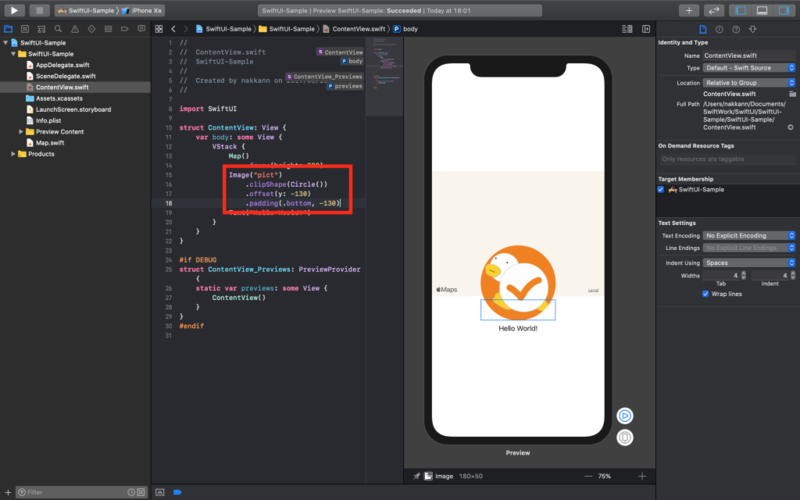Open the related items grid menu

pos(159,29)
